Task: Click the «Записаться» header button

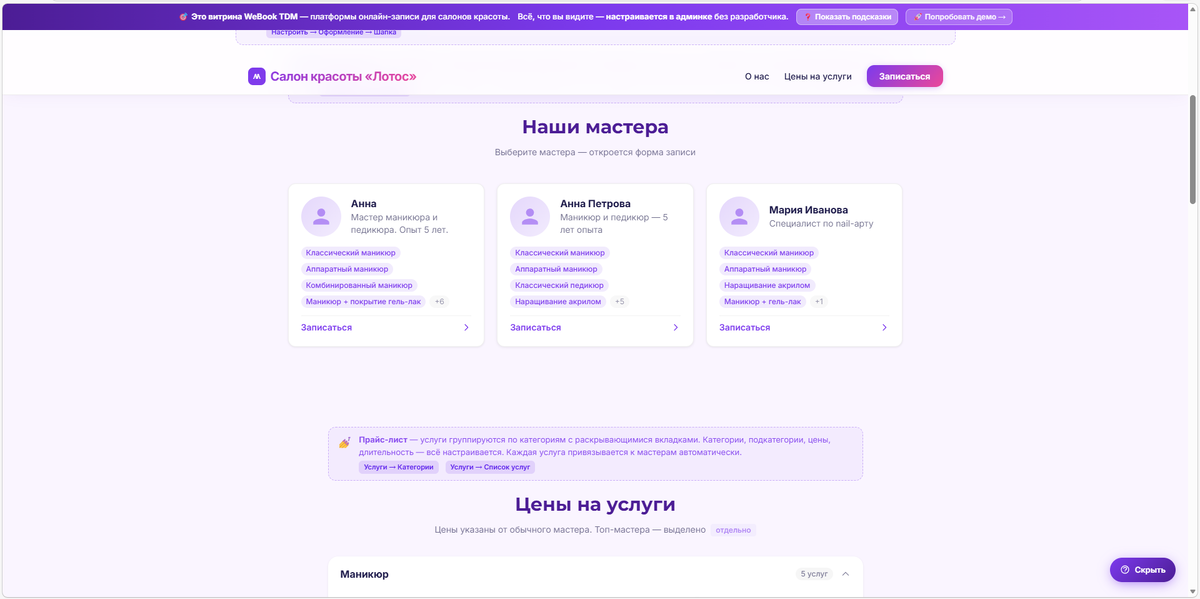Action: (x=903, y=75)
